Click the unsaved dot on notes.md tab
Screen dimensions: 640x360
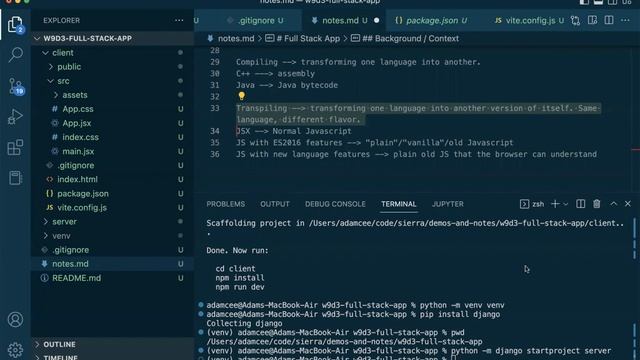pyautogui.click(x=376, y=20)
